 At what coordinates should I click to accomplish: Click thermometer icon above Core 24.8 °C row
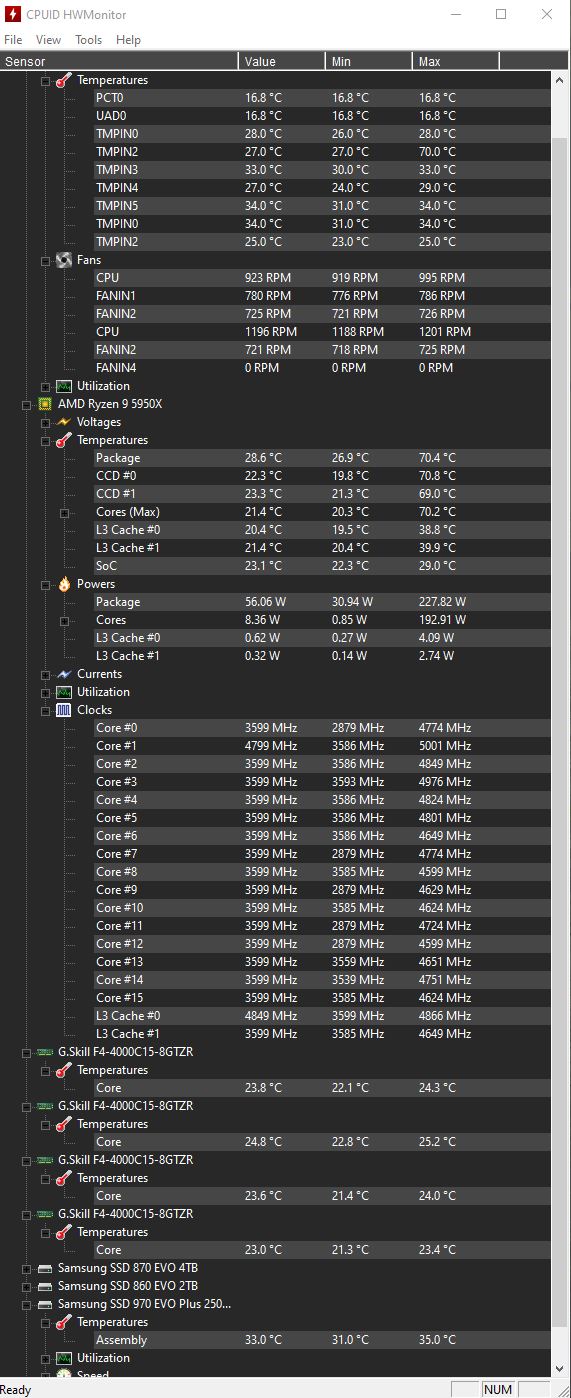click(x=64, y=1124)
